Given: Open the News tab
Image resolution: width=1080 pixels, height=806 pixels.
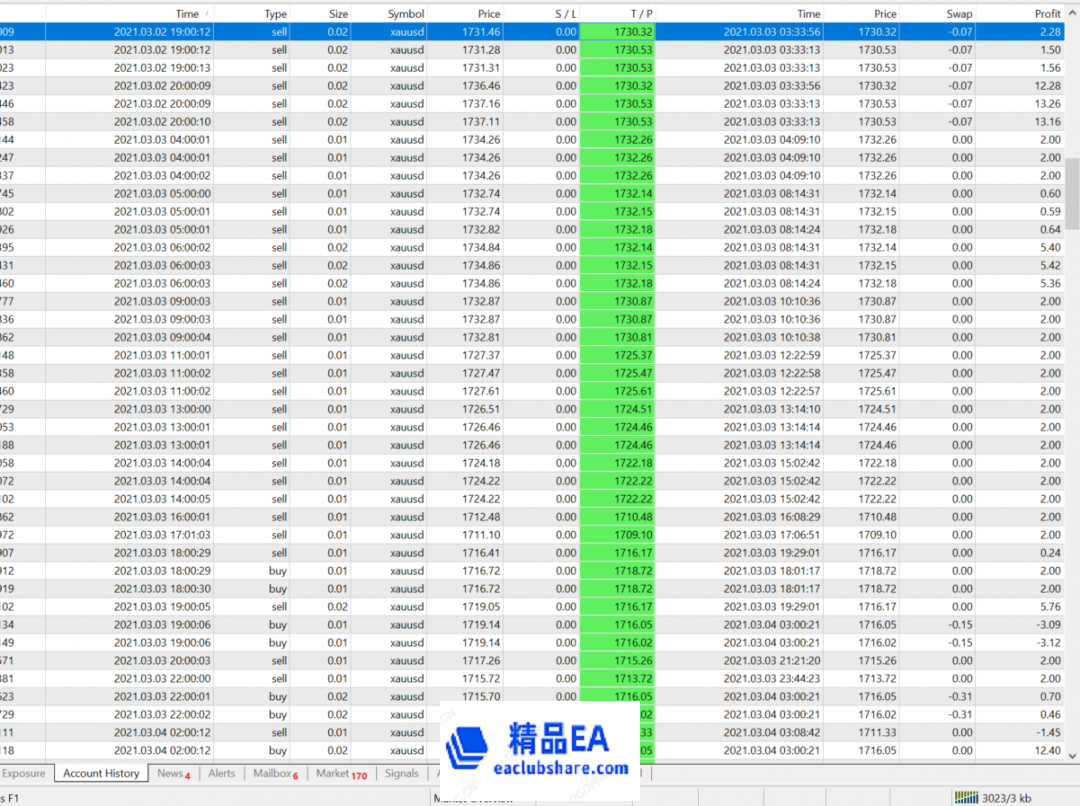Looking at the screenshot, I should (168, 773).
